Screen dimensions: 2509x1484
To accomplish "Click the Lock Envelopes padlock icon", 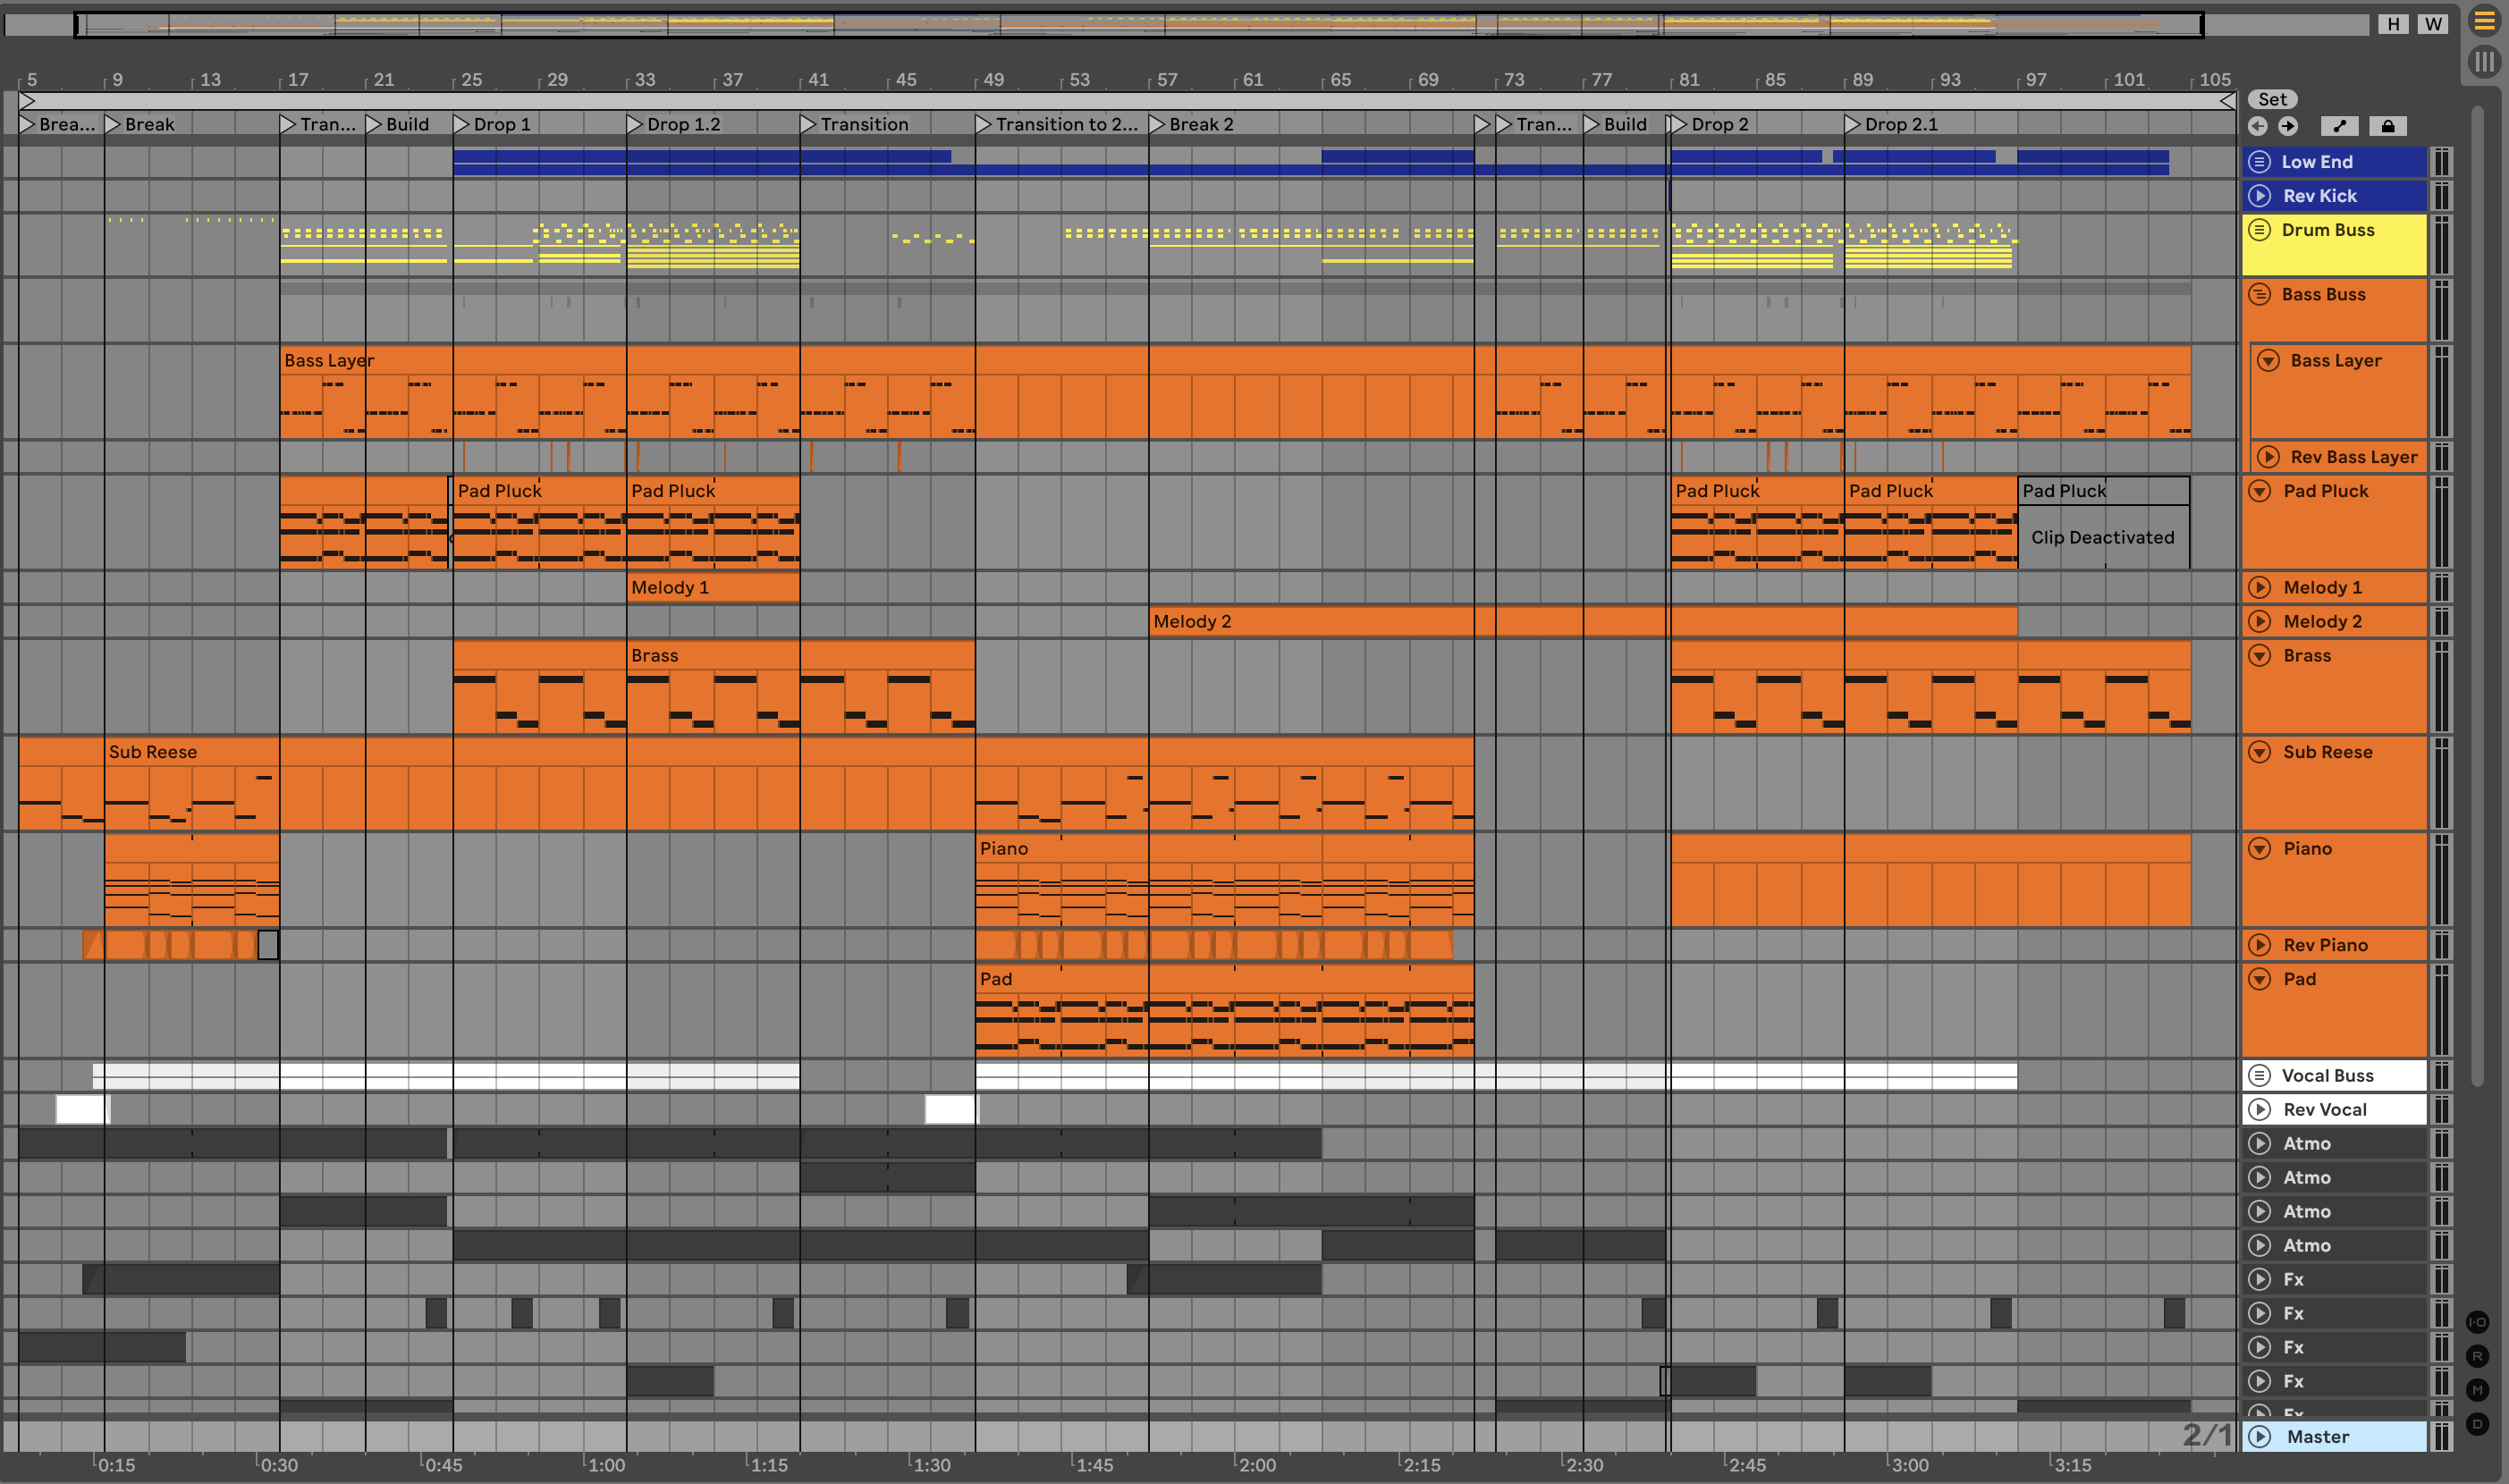I will click(2388, 126).
